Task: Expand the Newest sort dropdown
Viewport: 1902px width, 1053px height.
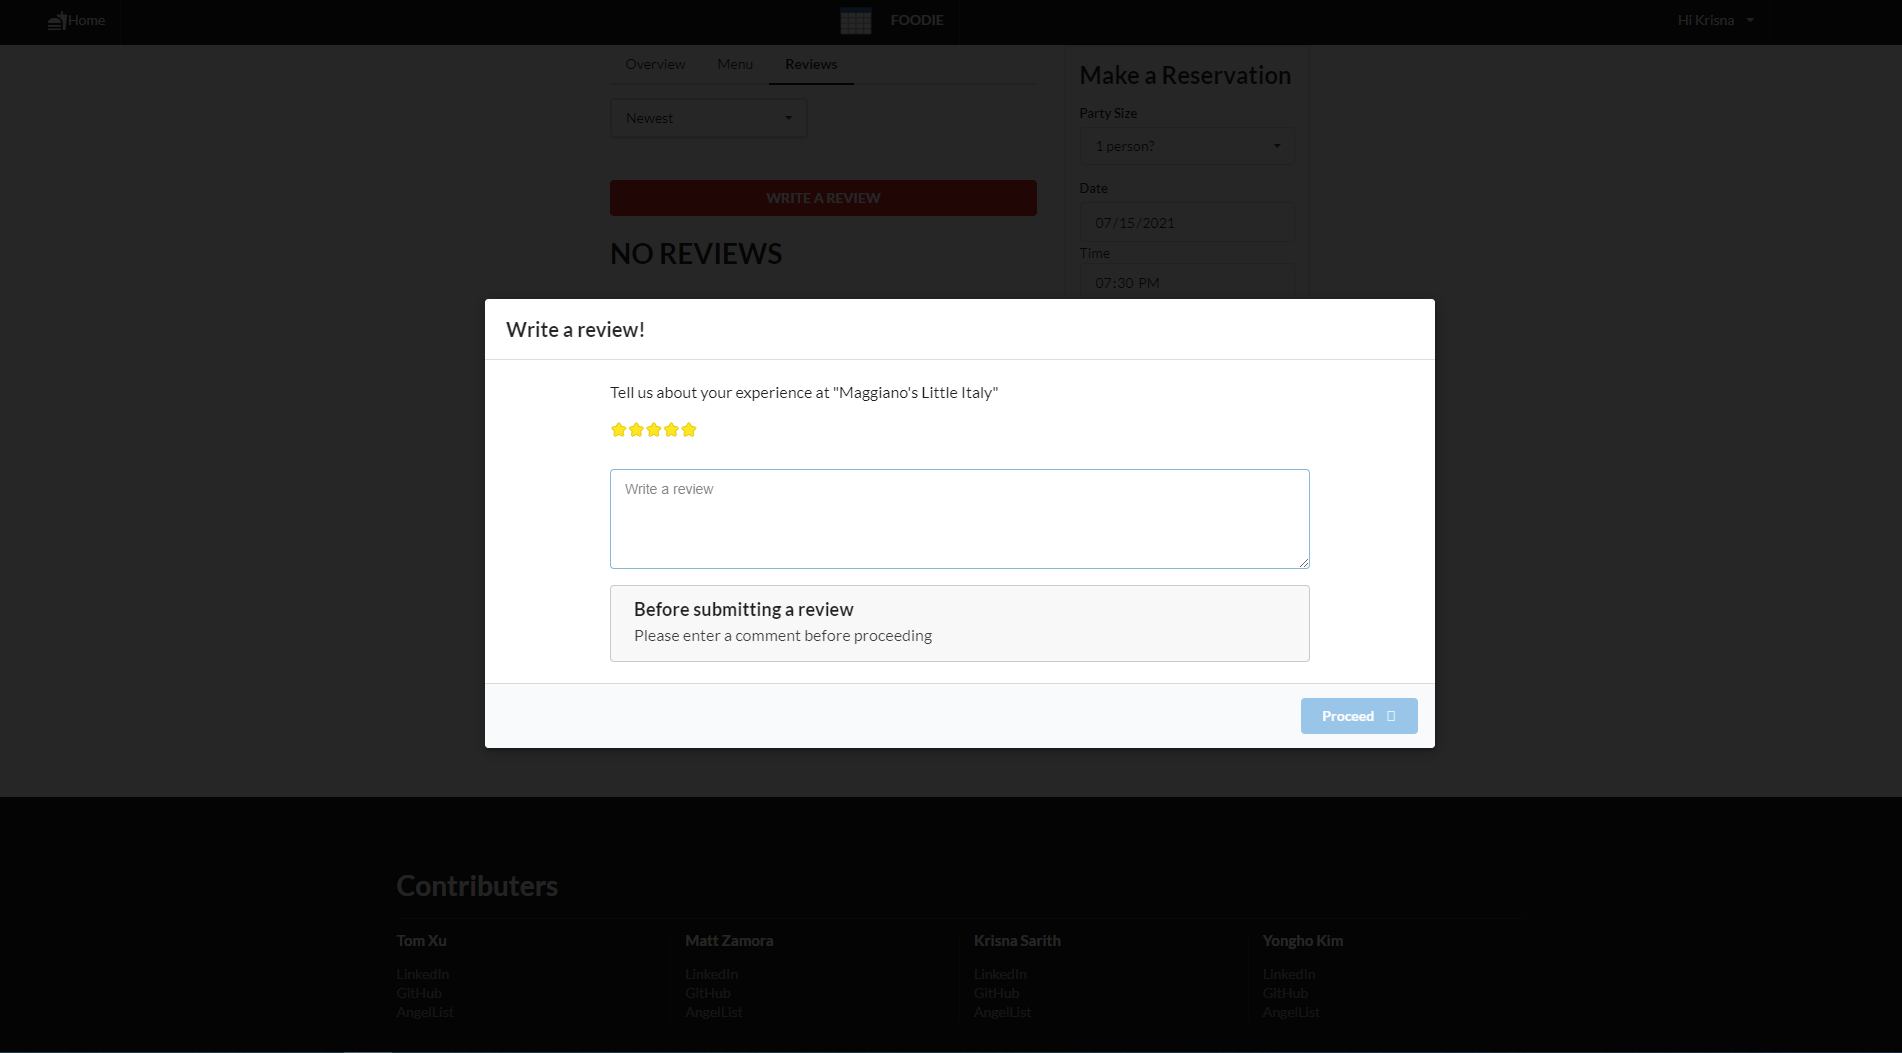Action: click(708, 118)
